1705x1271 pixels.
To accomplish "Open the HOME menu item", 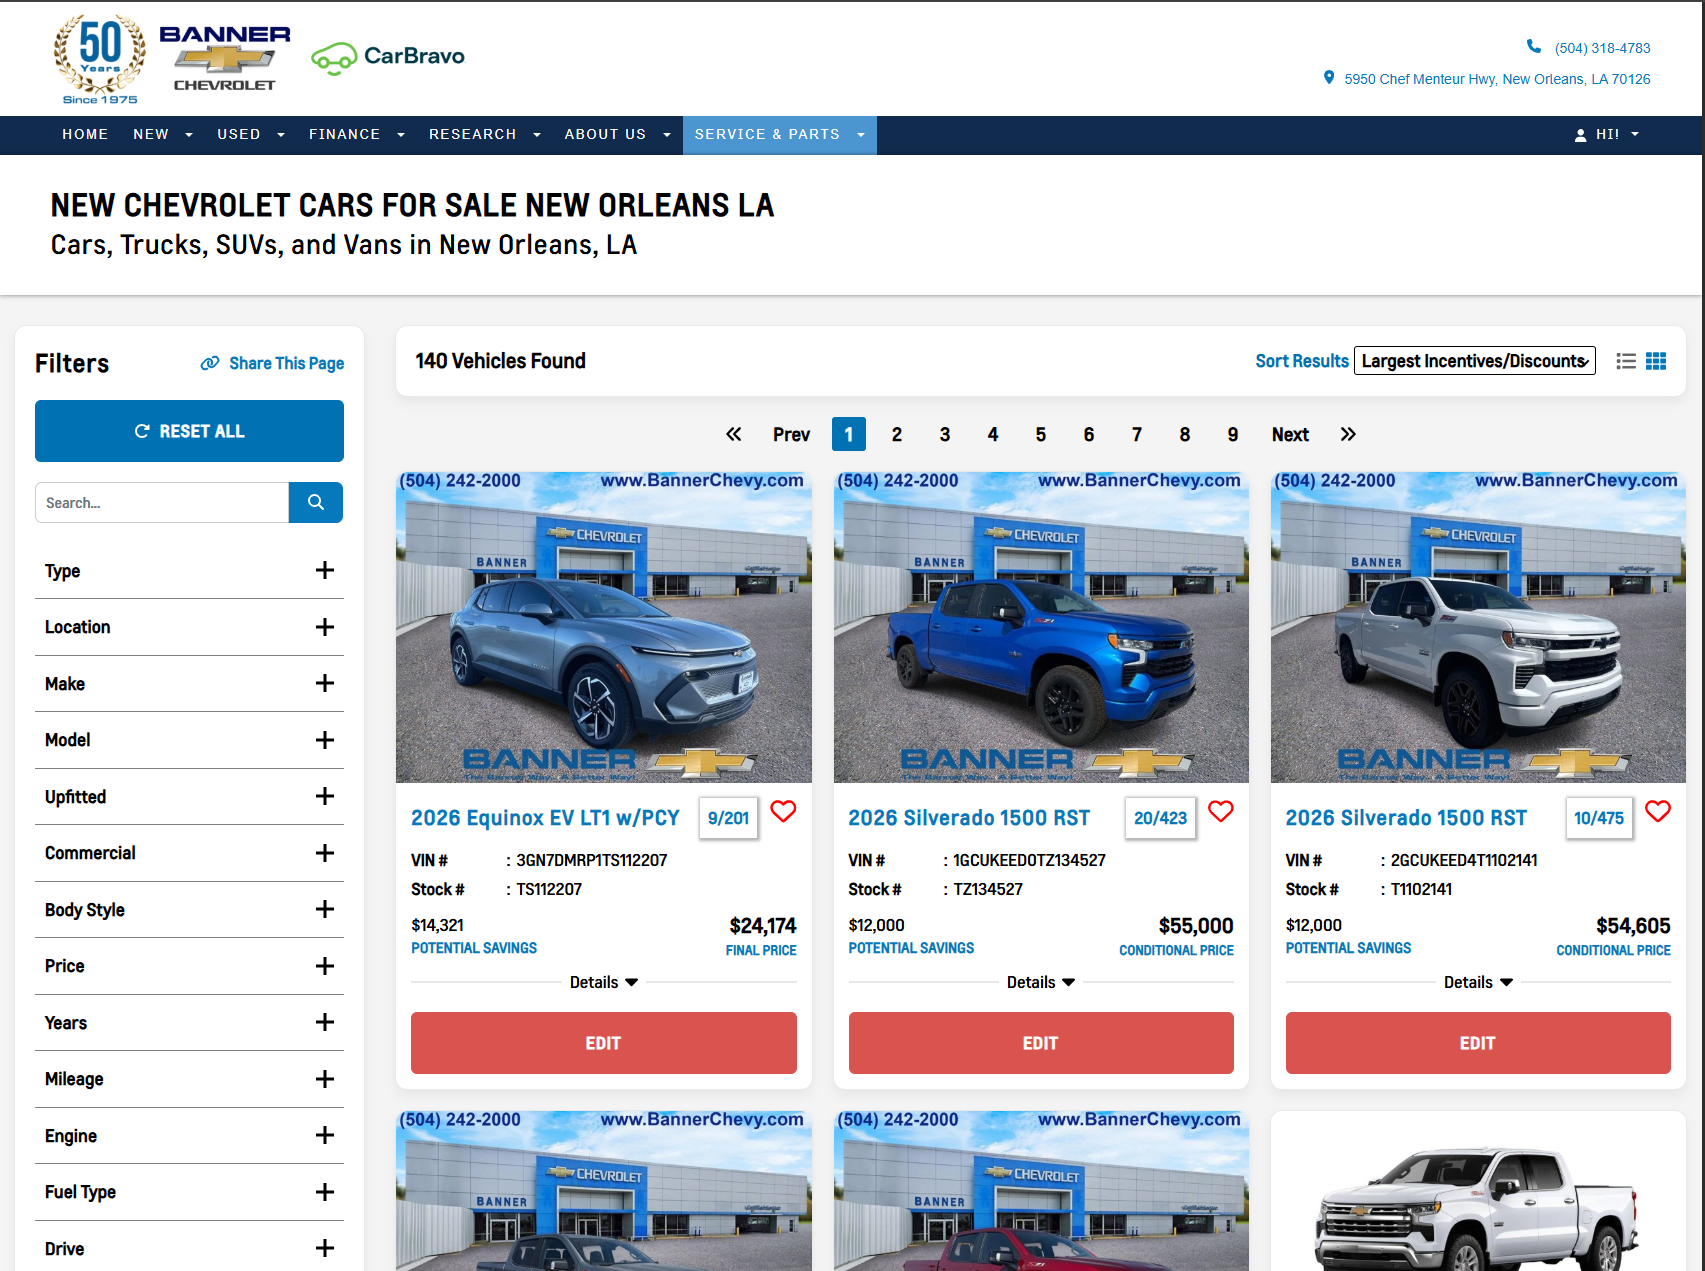I will click(85, 134).
